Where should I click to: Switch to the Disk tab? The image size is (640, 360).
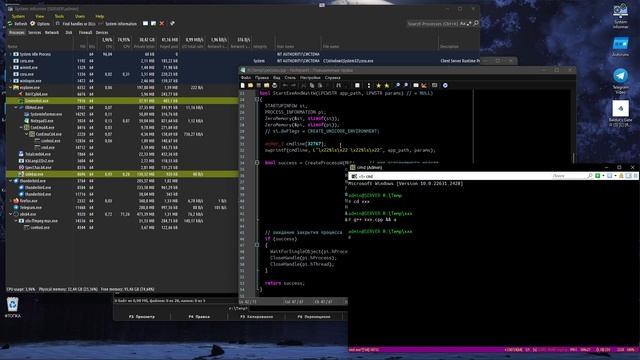[69, 33]
